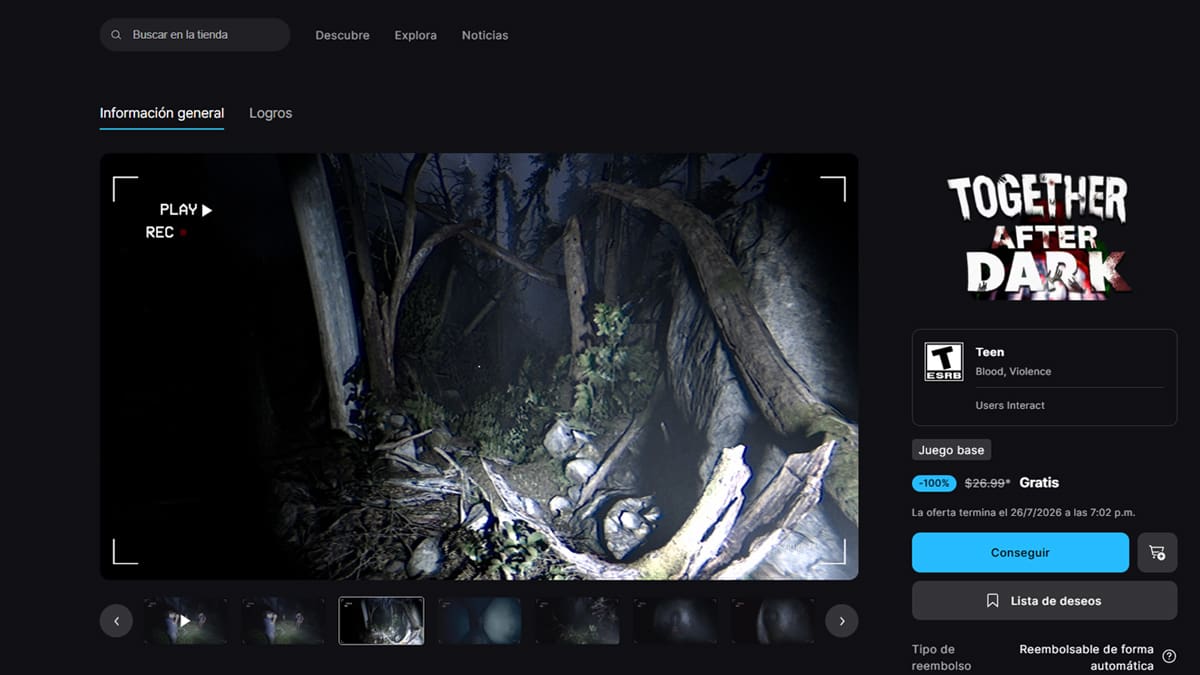Image resolution: width=1200 pixels, height=675 pixels.
Task: Select the seventh thumbnail in carousel
Action: (x=771, y=621)
